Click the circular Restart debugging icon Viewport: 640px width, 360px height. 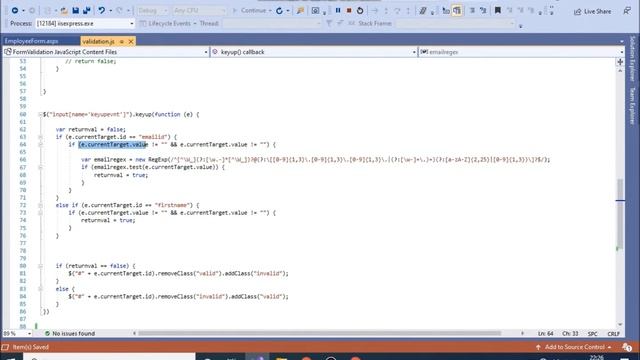click(360, 11)
